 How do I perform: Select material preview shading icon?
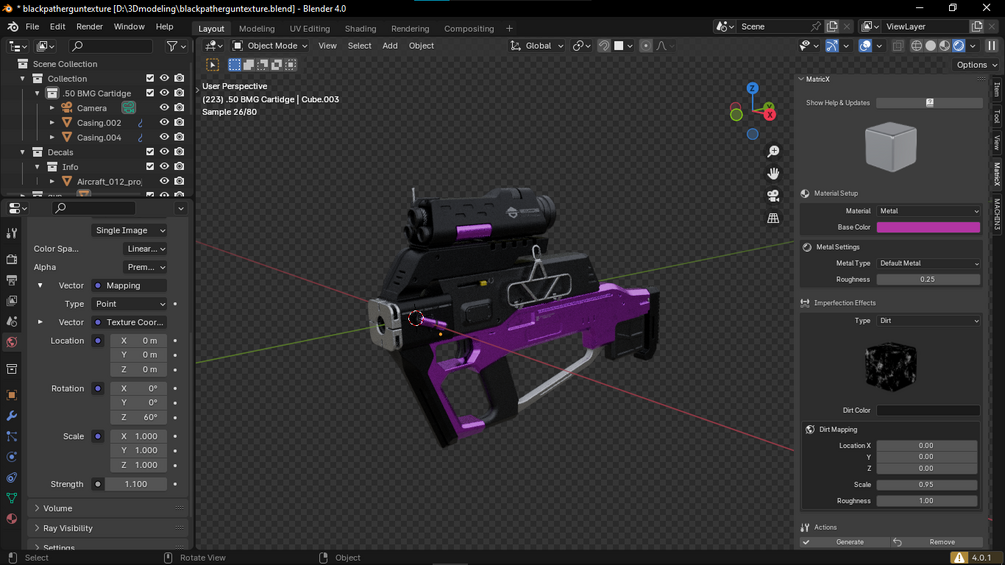[x=945, y=45]
